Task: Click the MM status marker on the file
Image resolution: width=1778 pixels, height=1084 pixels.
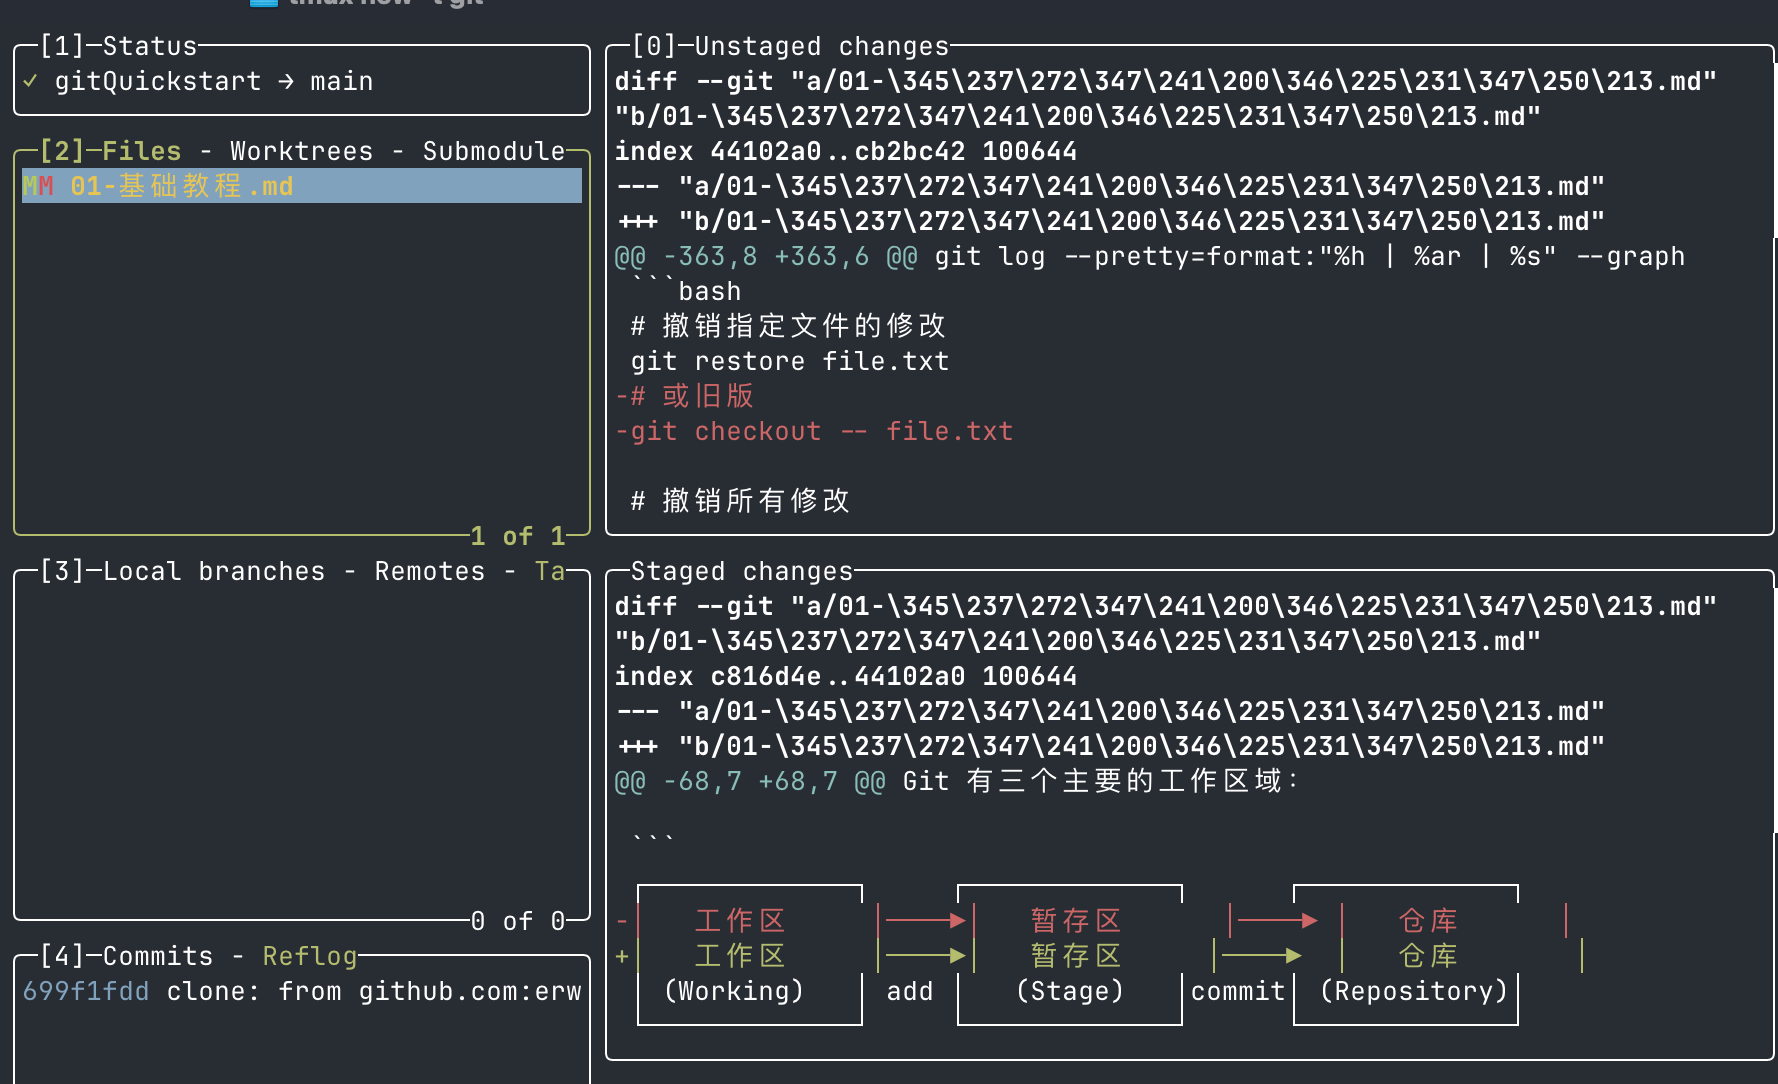Action: pos(38,186)
